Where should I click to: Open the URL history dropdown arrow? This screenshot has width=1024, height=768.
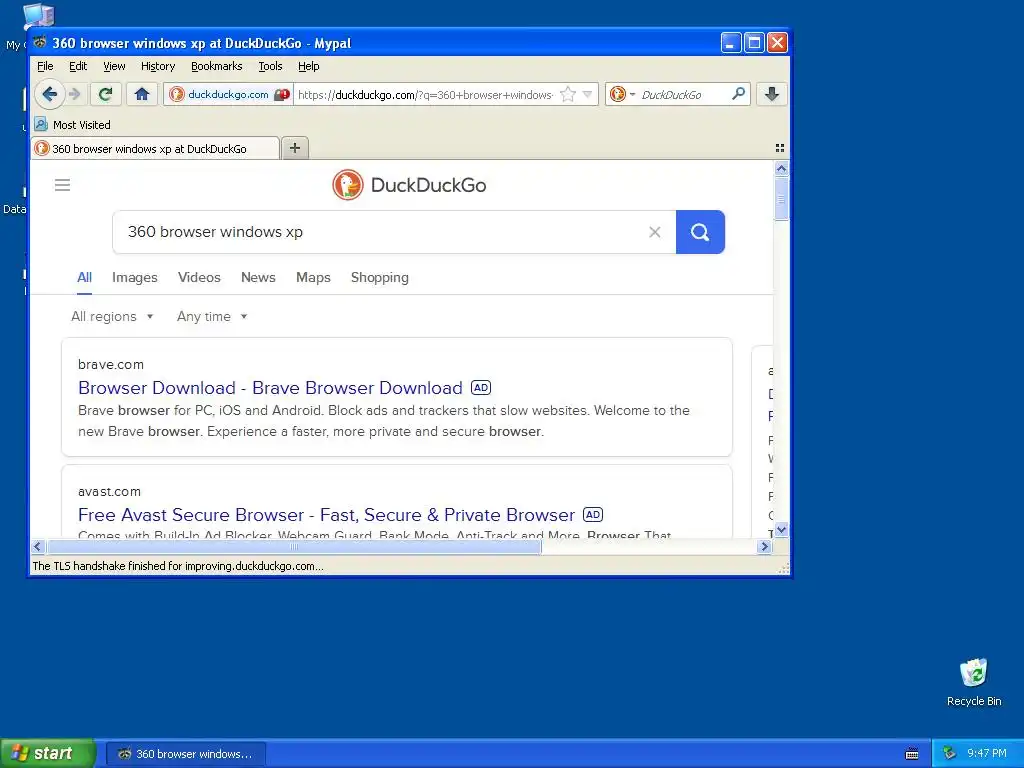pyautogui.click(x=588, y=94)
